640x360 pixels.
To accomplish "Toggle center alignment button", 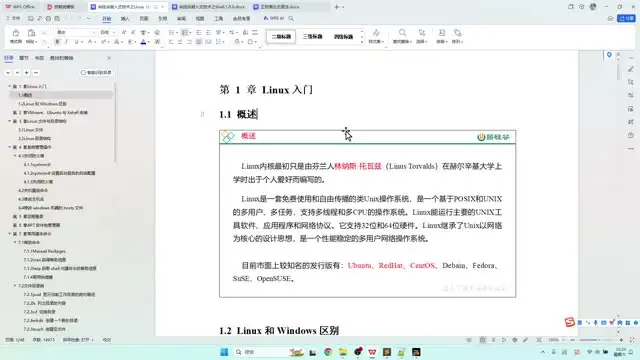I will (180, 42).
